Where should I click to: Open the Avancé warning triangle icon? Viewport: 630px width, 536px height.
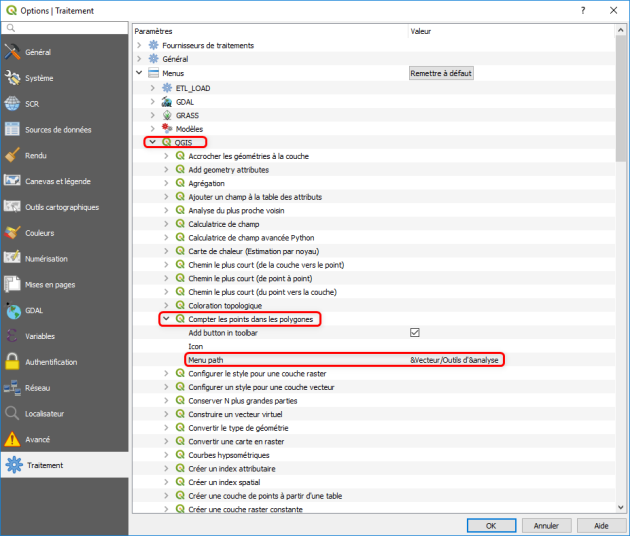12,439
